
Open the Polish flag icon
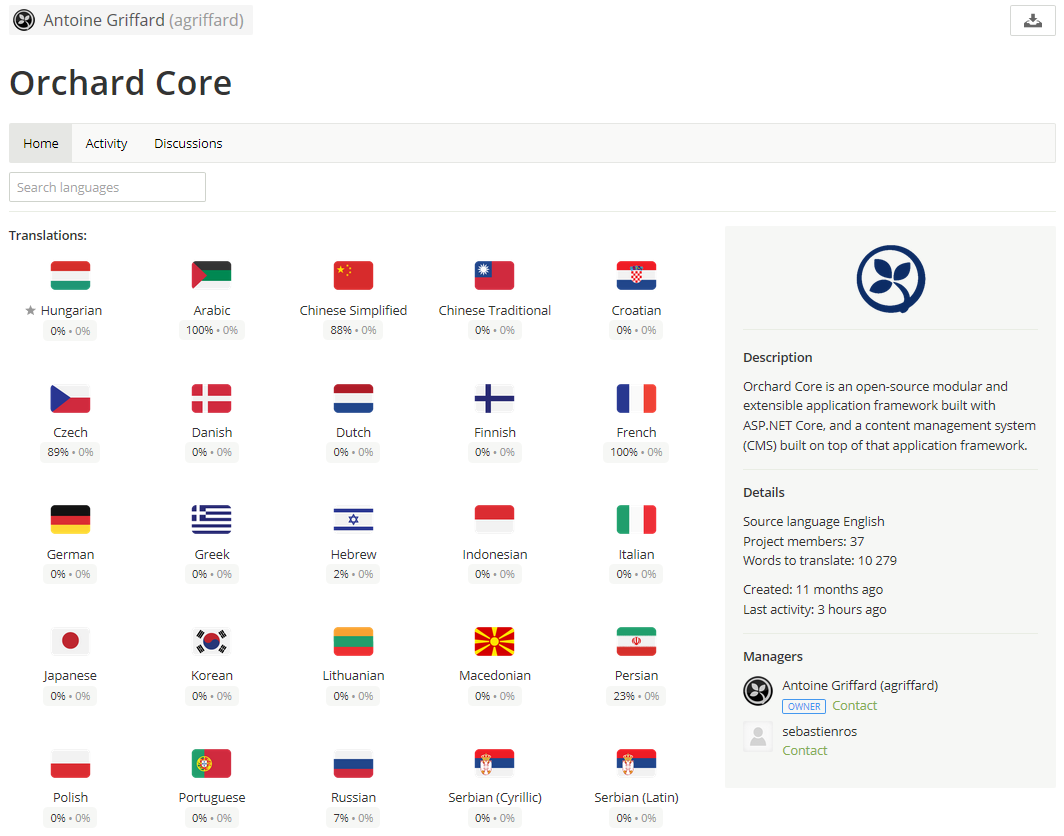71,763
